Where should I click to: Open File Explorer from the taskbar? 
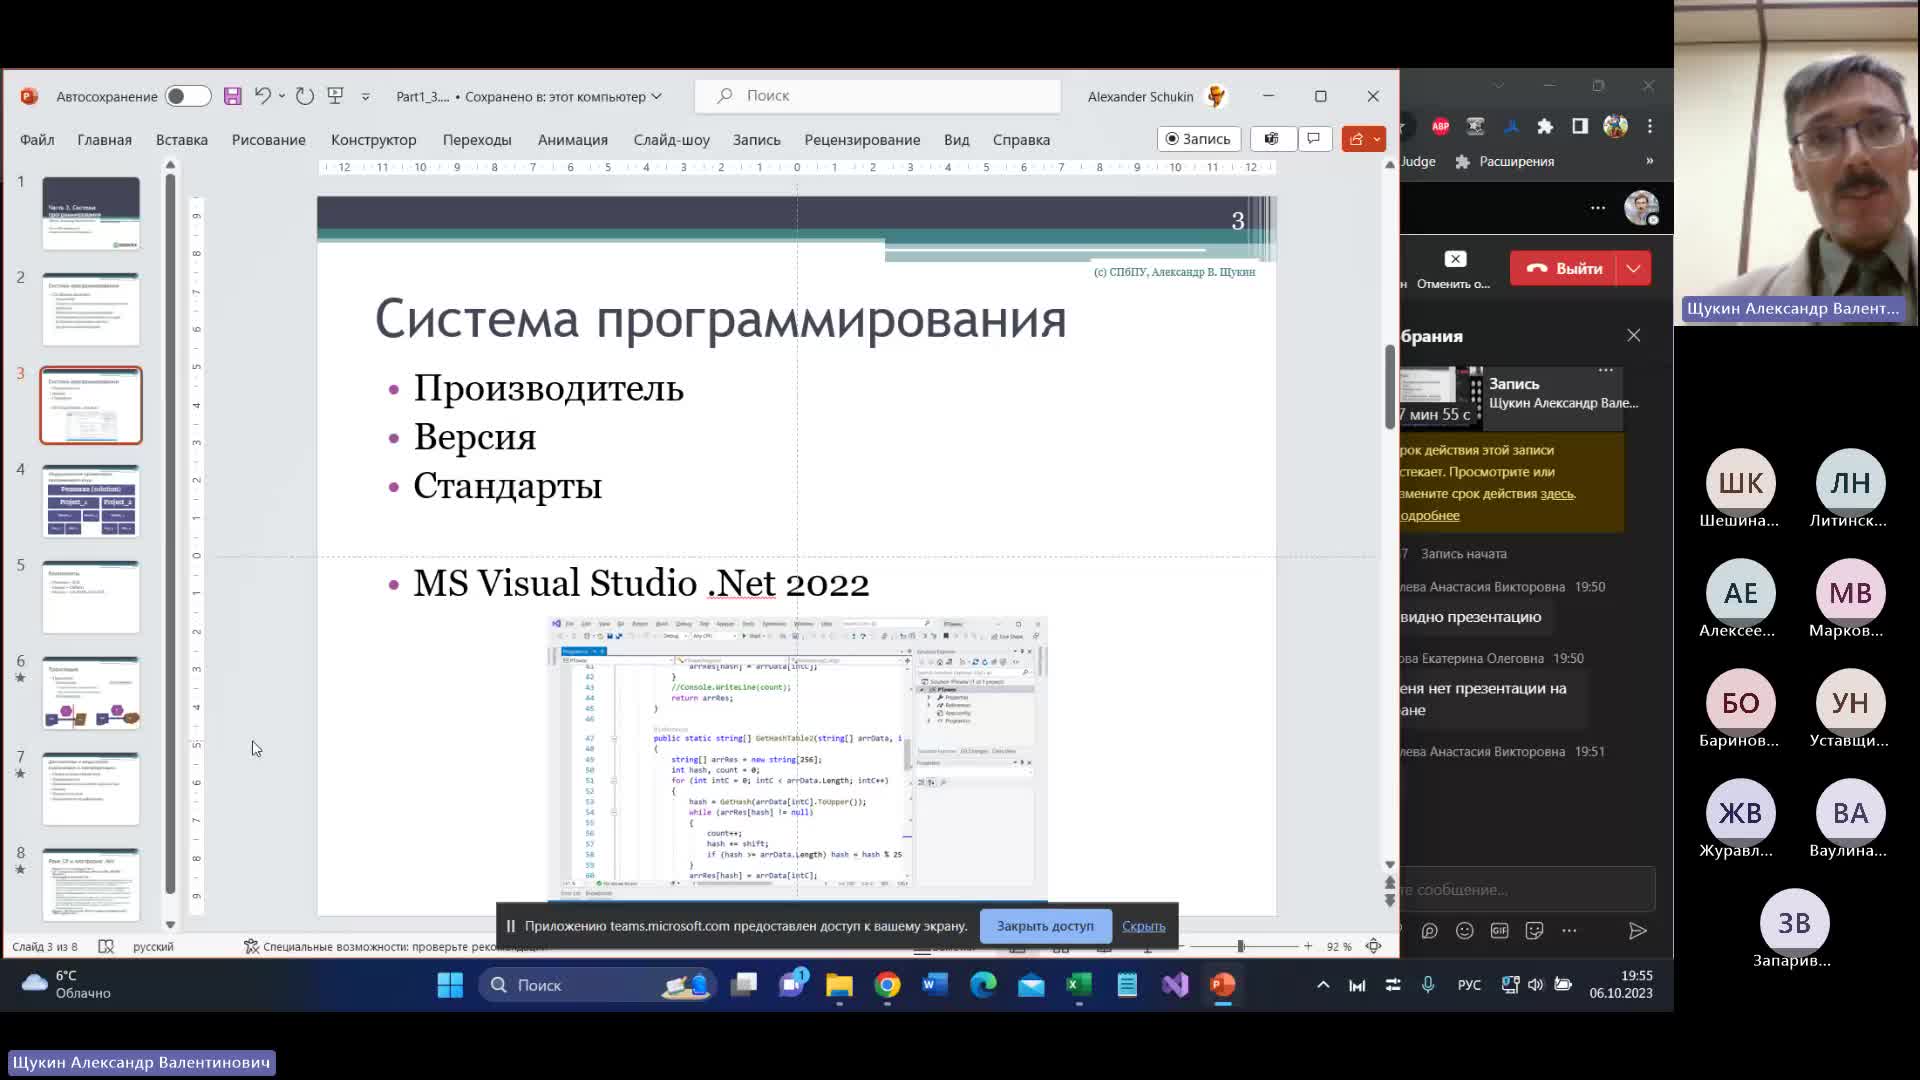coord(839,985)
